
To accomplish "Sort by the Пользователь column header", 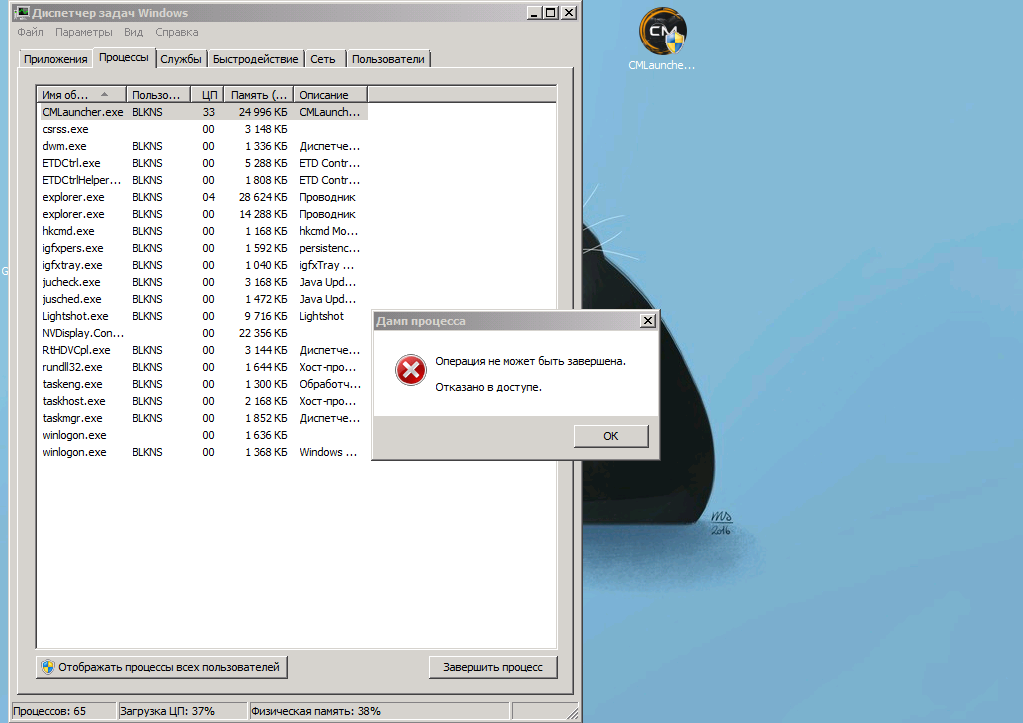I will 159,95.
